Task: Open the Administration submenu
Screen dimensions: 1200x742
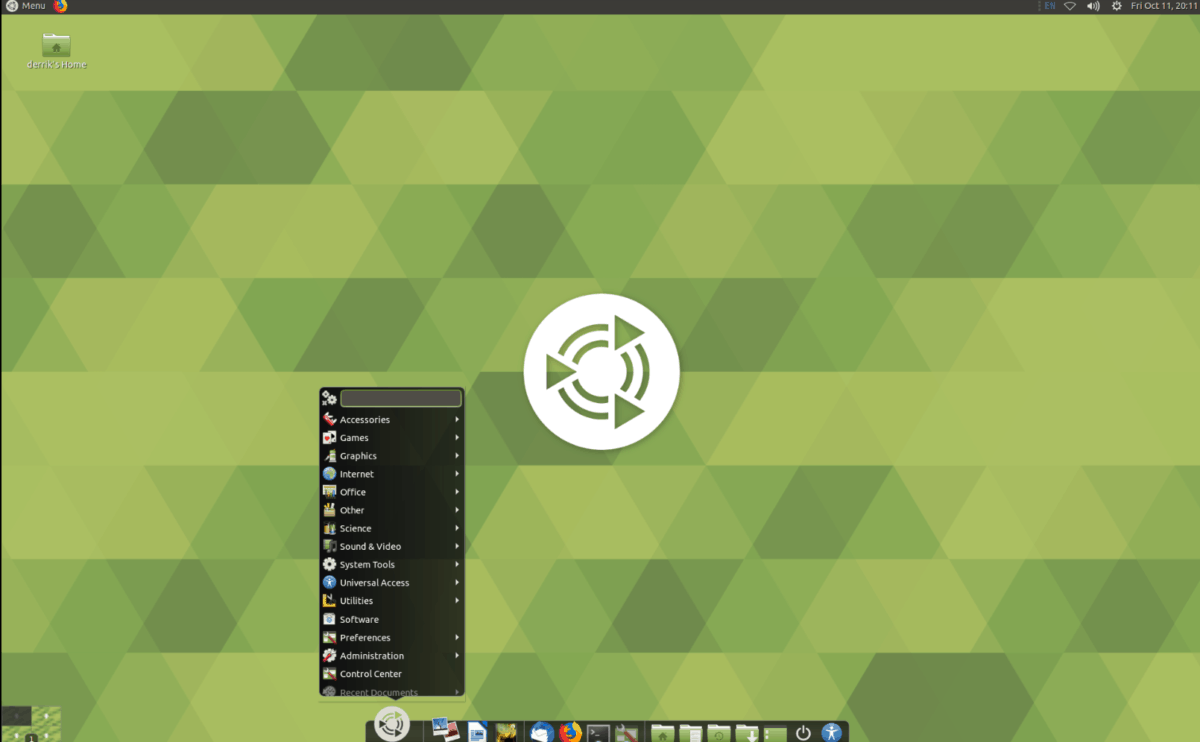Action: [x=392, y=656]
